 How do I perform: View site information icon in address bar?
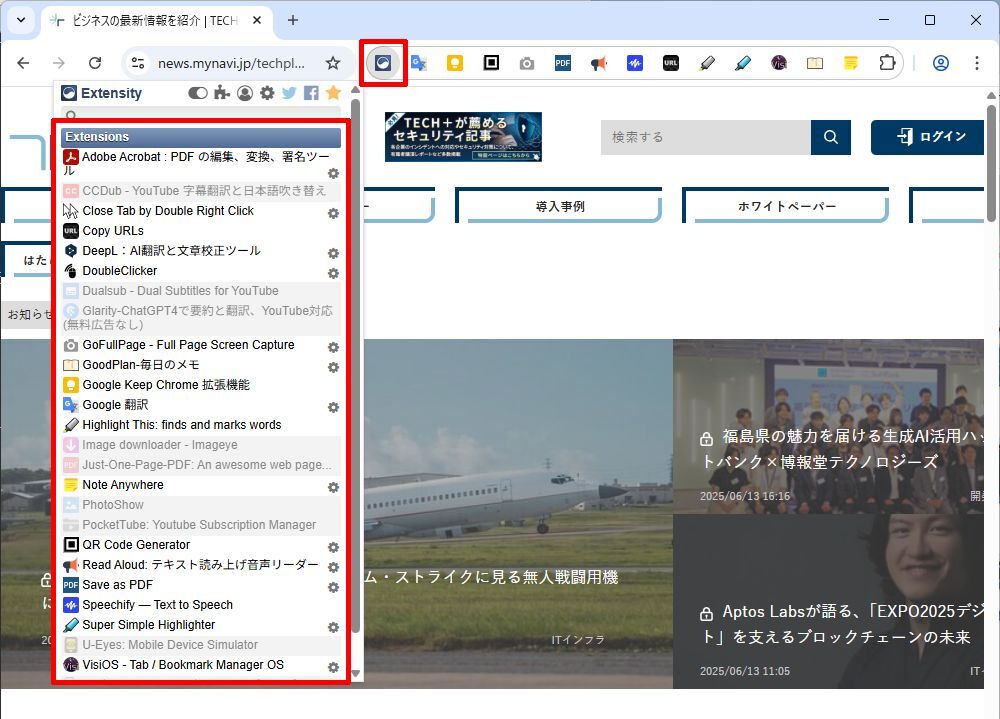[138, 63]
